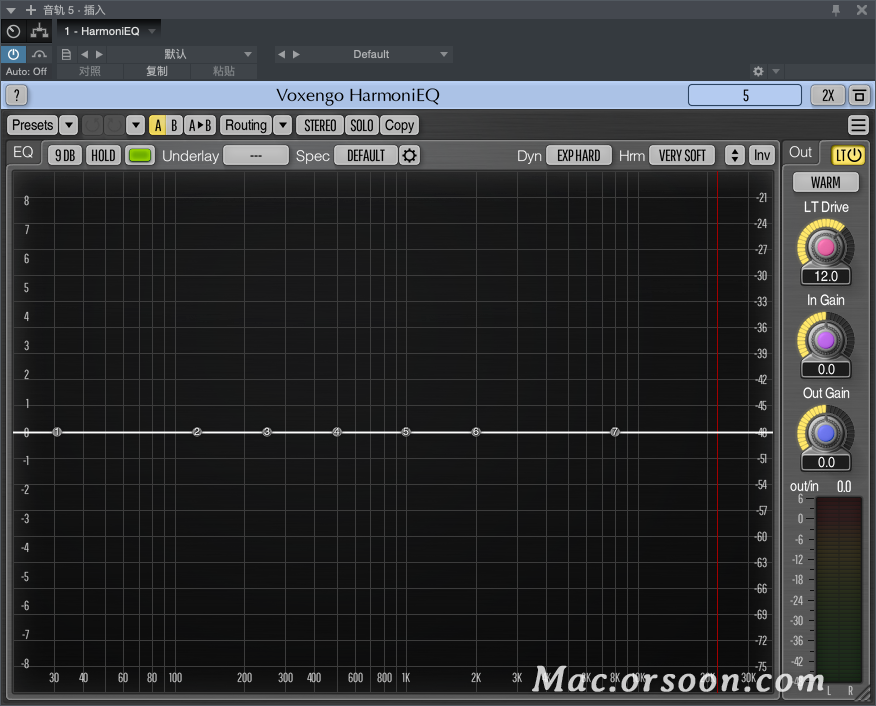Open the spectrum settings gear icon
876x706 pixels.
click(x=409, y=155)
